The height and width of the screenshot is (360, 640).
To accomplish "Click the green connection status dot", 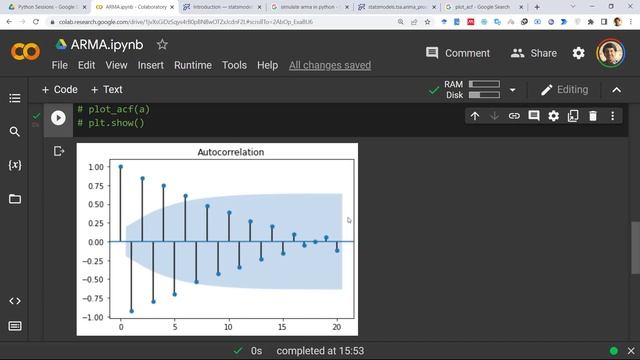I will pos(613,351).
